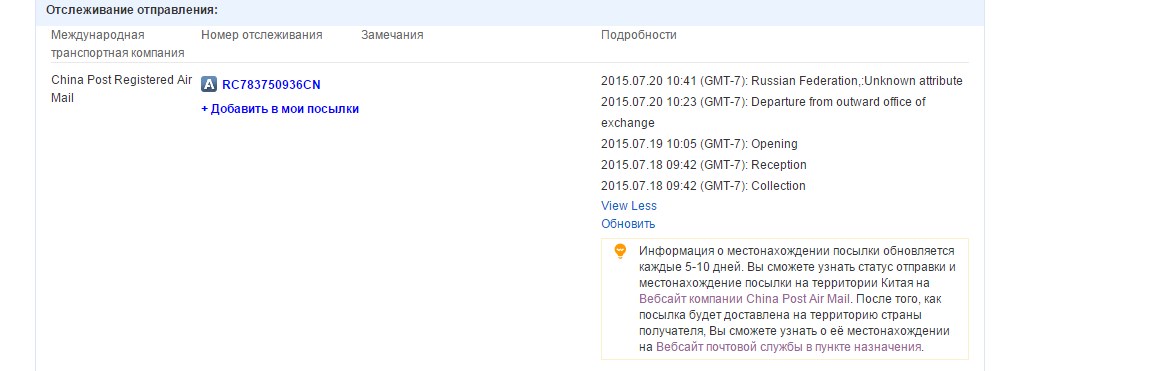
Task: Click the "Замечания" column header
Action: tap(392, 35)
